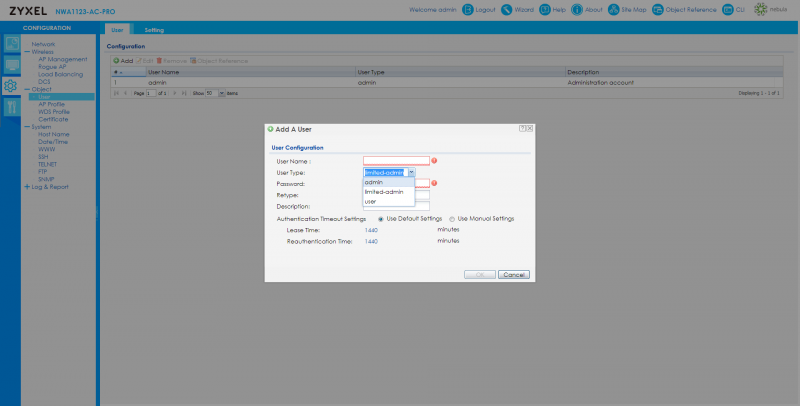Click the Remove toolbar button
This screenshot has width=800, height=406.
171,61
